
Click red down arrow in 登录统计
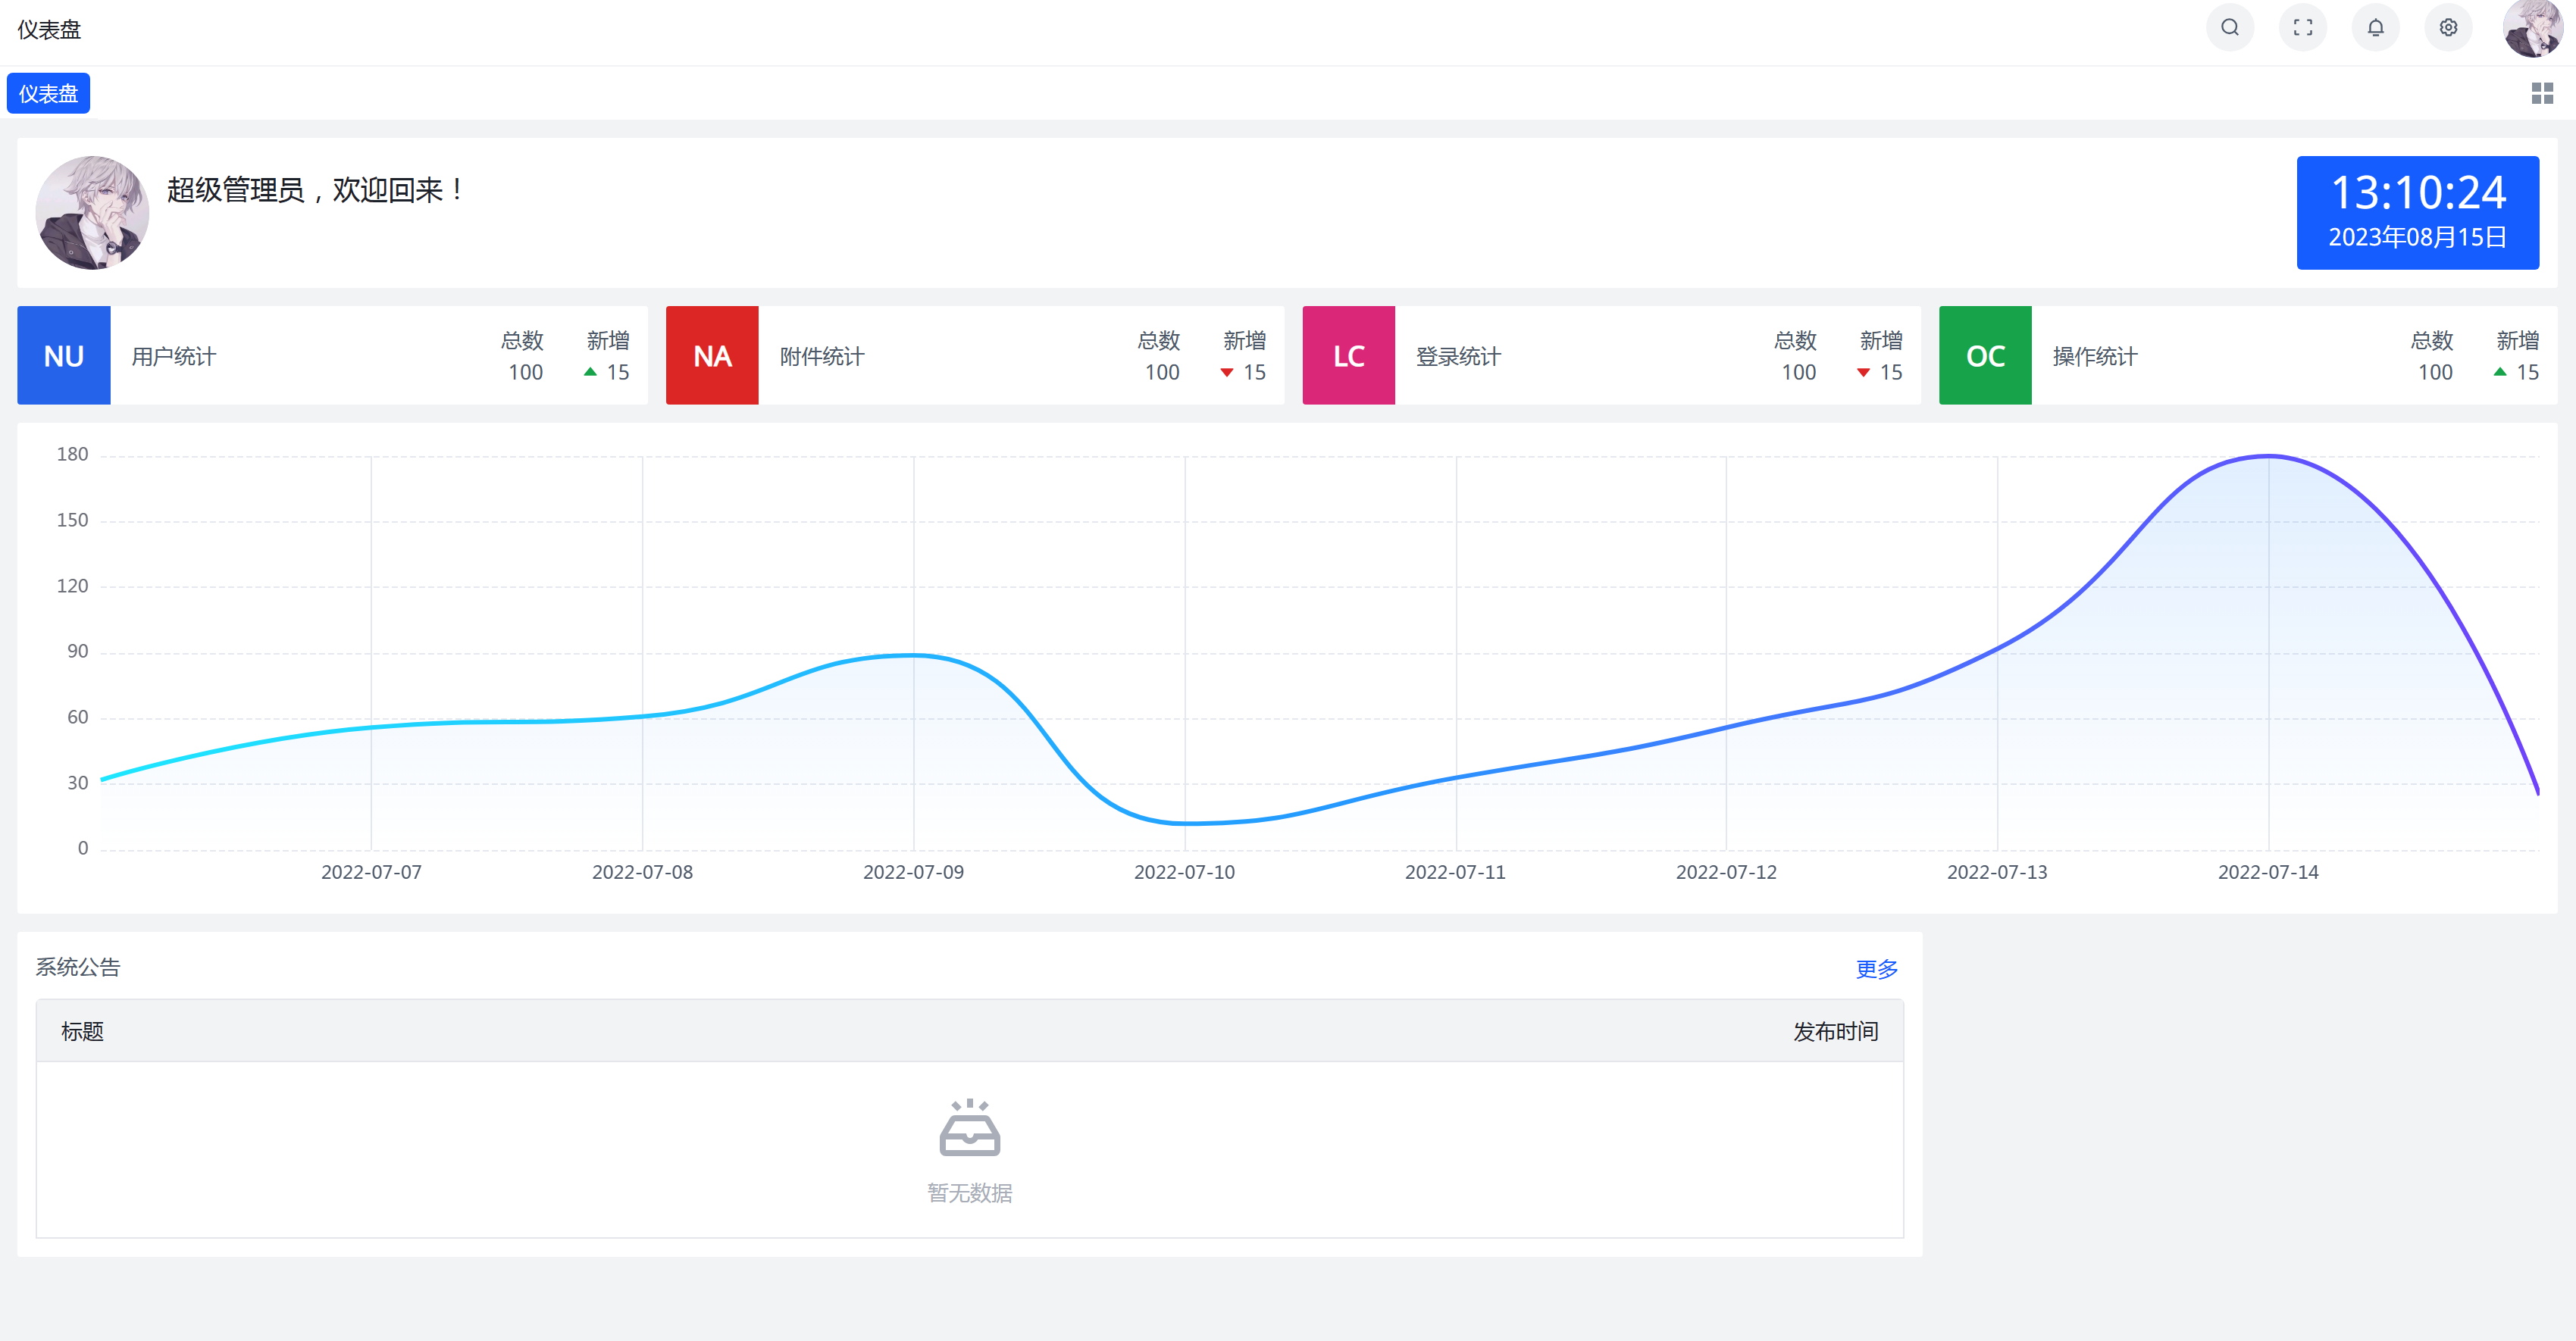coord(1863,373)
